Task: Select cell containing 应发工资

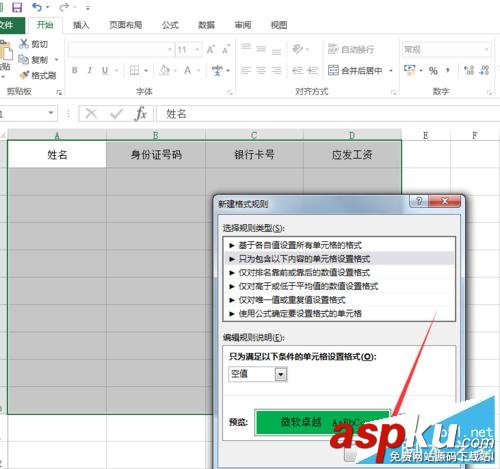Action: (x=352, y=155)
